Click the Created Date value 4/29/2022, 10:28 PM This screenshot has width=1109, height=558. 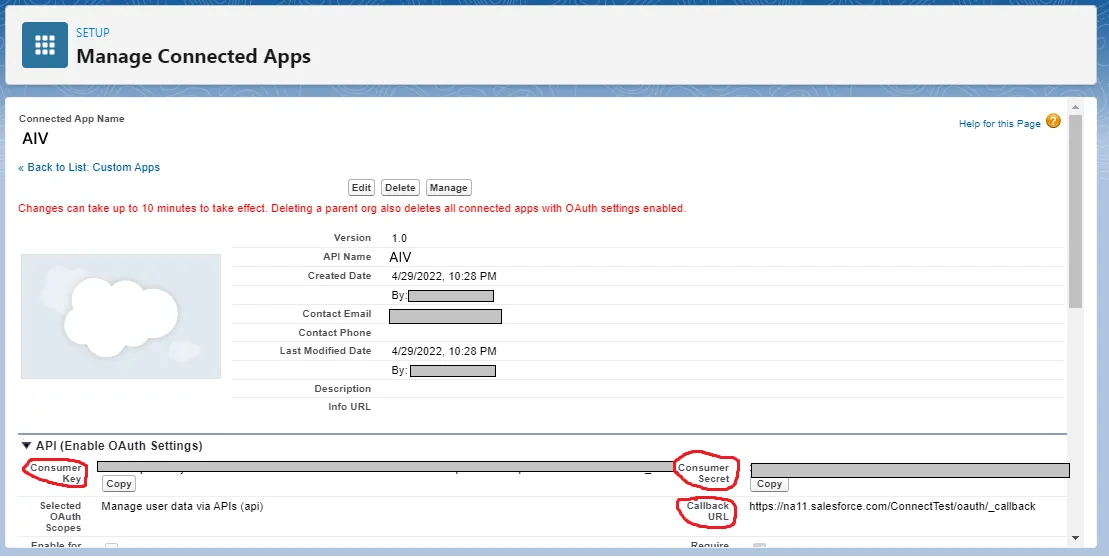coord(444,276)
